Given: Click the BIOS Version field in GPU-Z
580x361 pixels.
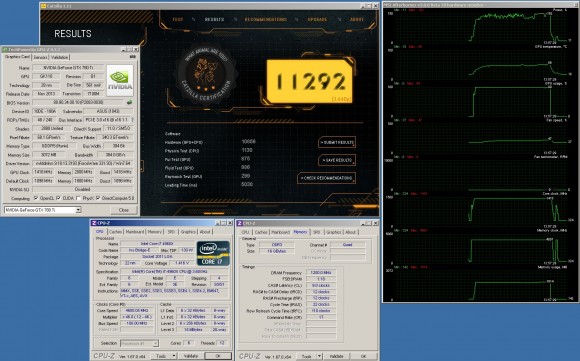Looking at the screenshot, I should pos(78,102).
